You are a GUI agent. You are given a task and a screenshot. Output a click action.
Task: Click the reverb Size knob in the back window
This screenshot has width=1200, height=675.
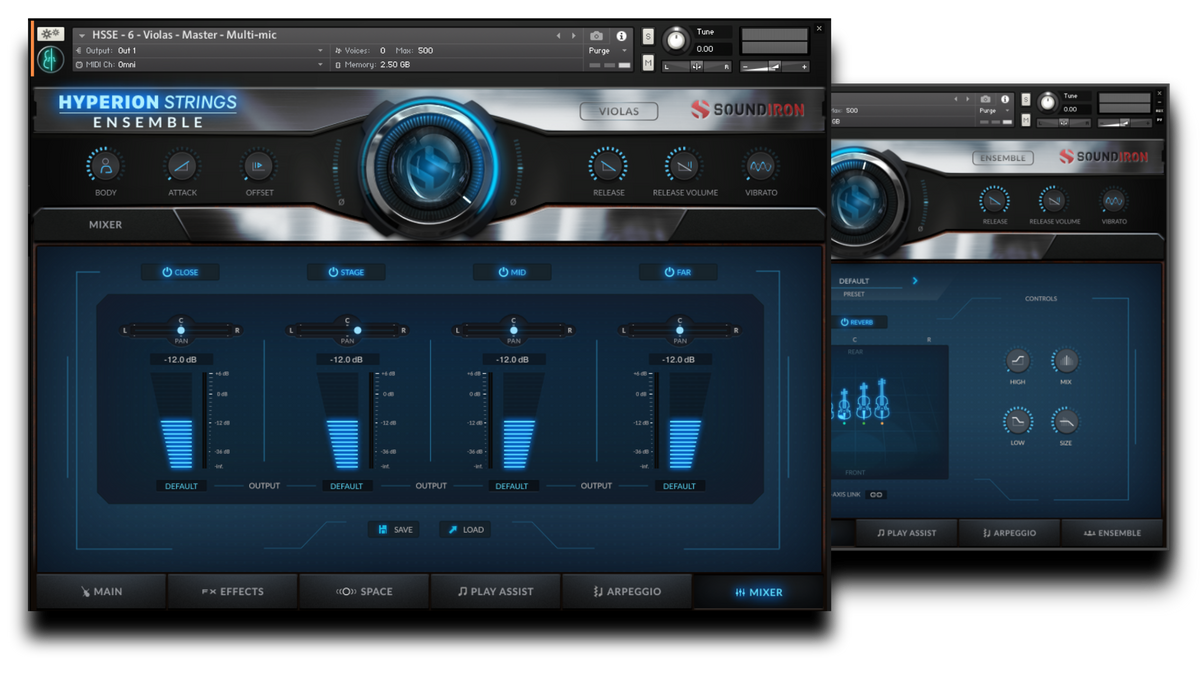pyautogui.click(x=1065, y=421)
